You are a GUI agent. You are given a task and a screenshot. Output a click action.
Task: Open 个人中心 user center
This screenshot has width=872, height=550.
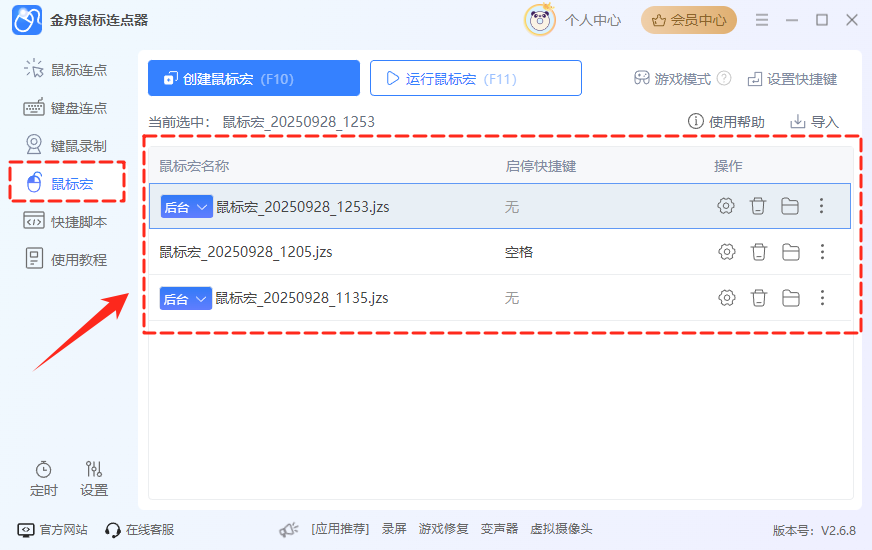point(593,21)
